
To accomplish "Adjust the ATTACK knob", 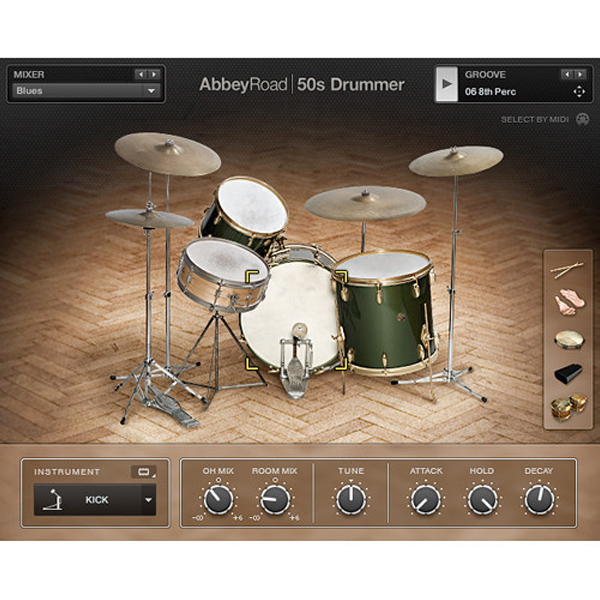I will coord(426,500).
